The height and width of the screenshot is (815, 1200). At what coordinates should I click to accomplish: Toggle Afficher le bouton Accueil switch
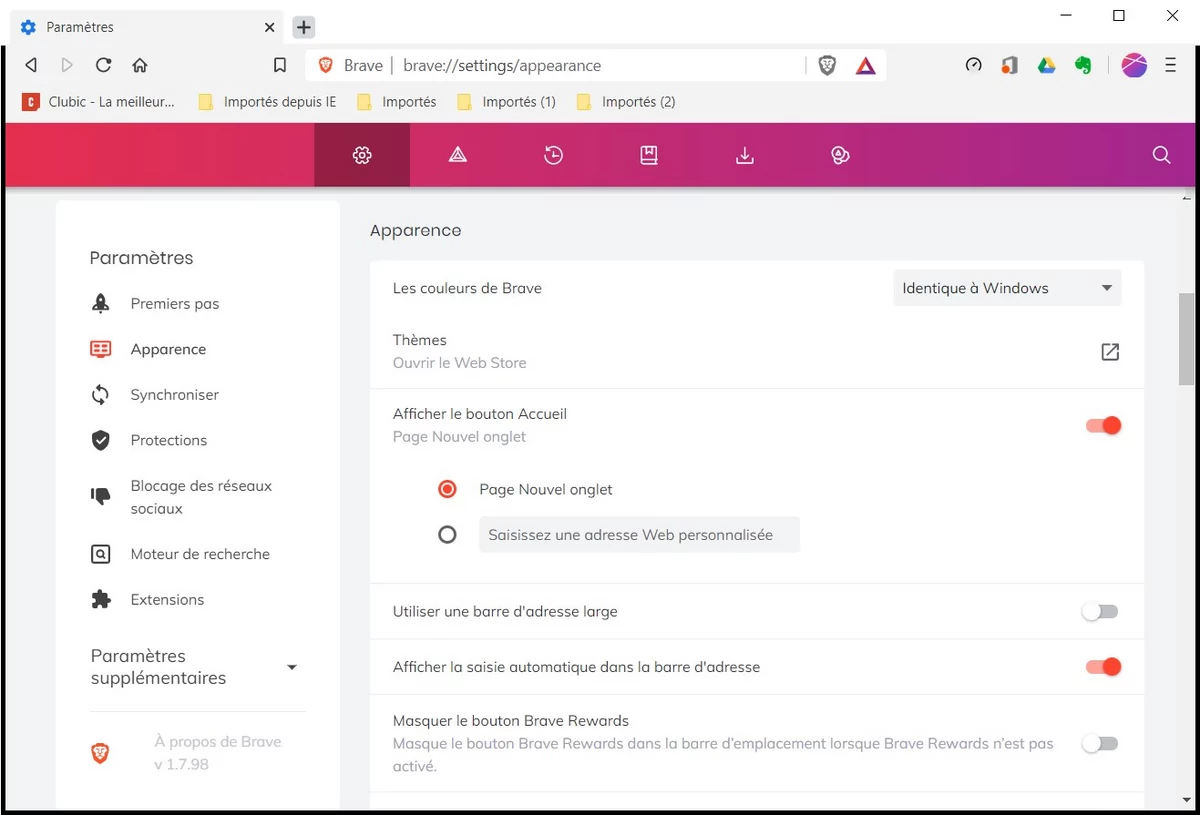[x=1103, y=425]
